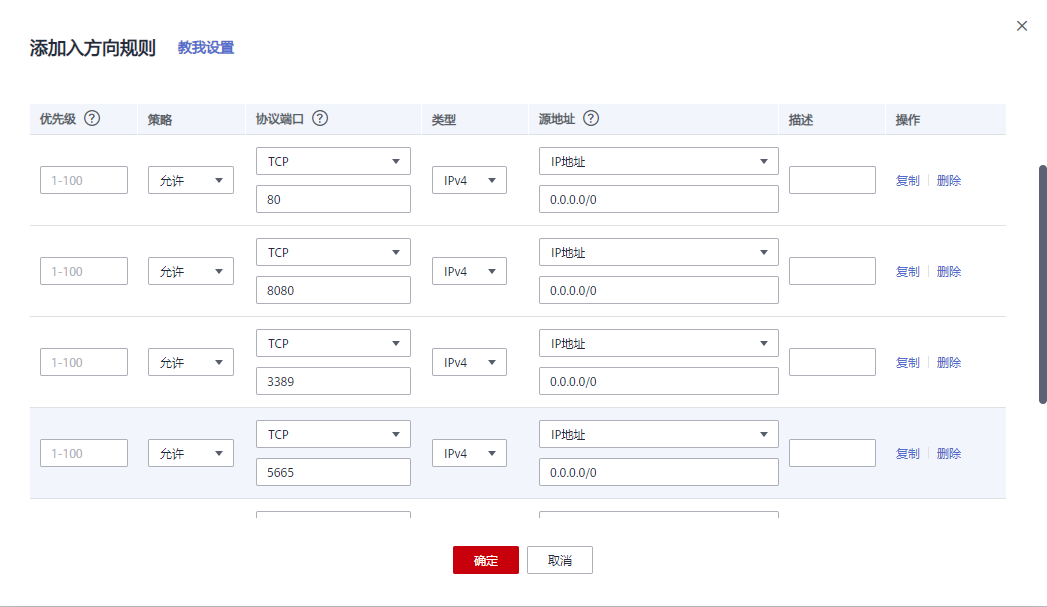Open 策略 dropdown in port 3389 row
1047x607 pixels.
pos(191,362)
